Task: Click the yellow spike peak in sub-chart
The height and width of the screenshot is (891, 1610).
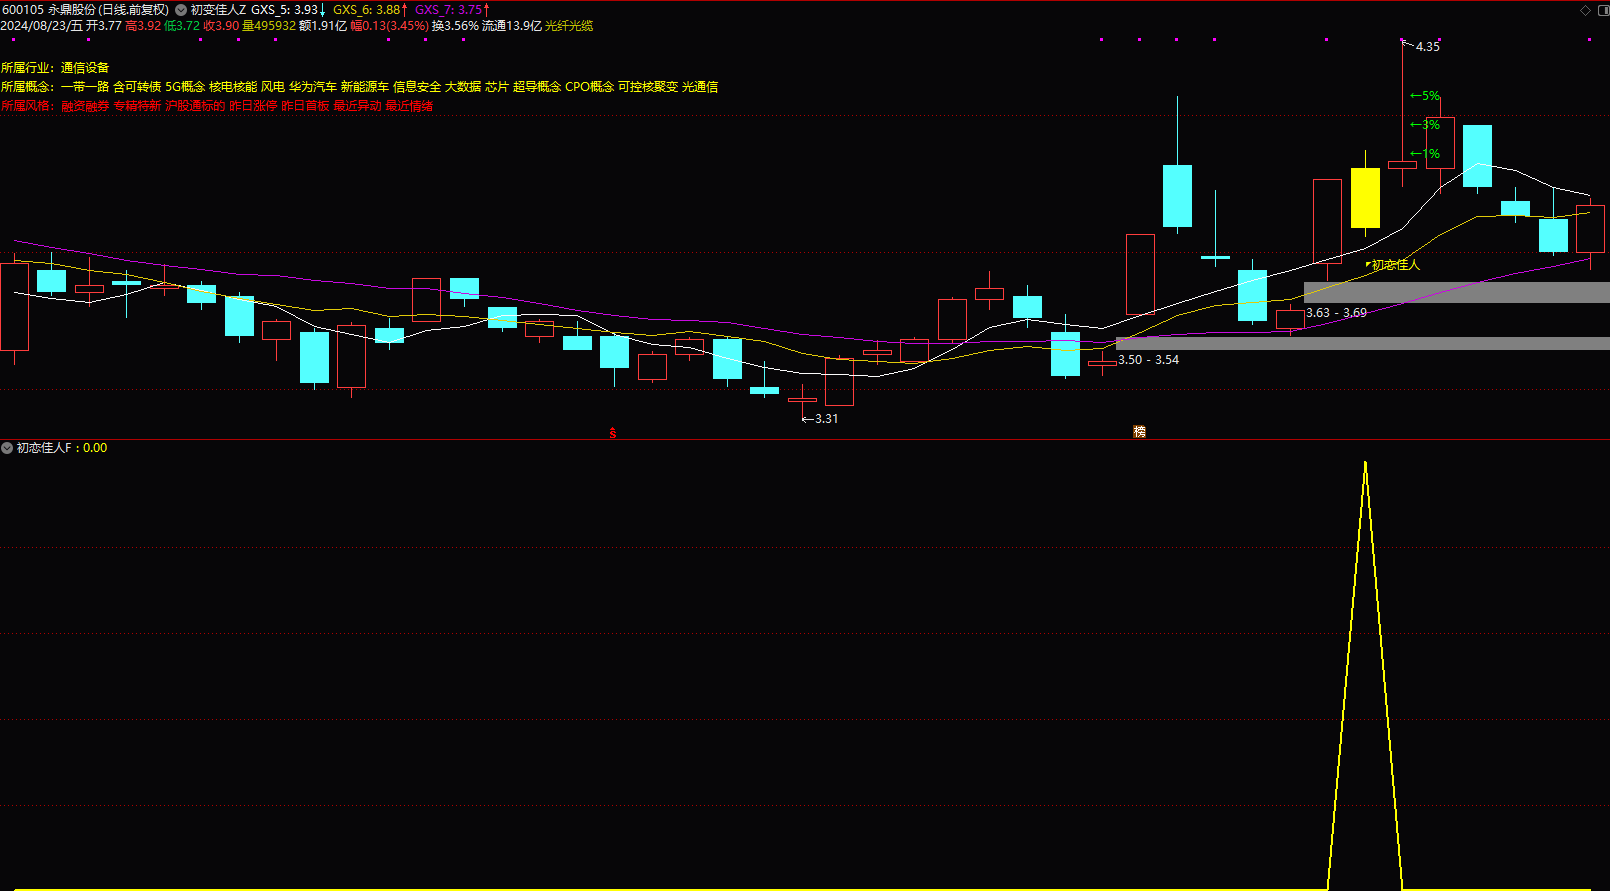Action: coord(1365,464)
